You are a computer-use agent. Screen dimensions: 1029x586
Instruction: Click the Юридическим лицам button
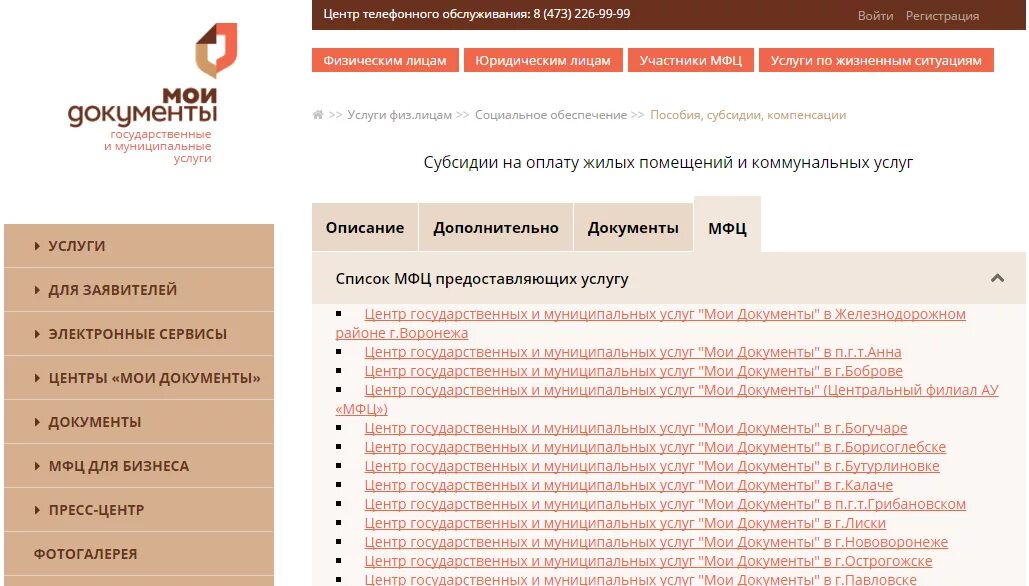pos(543,60)
